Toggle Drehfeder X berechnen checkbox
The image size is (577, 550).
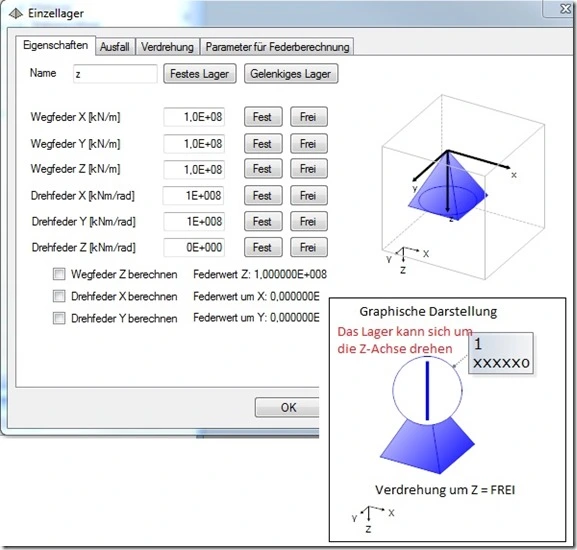pyautogui.click(x=59, y=296)
